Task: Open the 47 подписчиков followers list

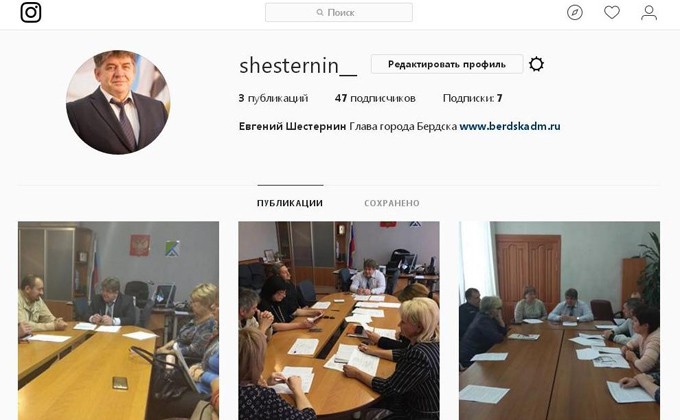Action: point(375,98)
